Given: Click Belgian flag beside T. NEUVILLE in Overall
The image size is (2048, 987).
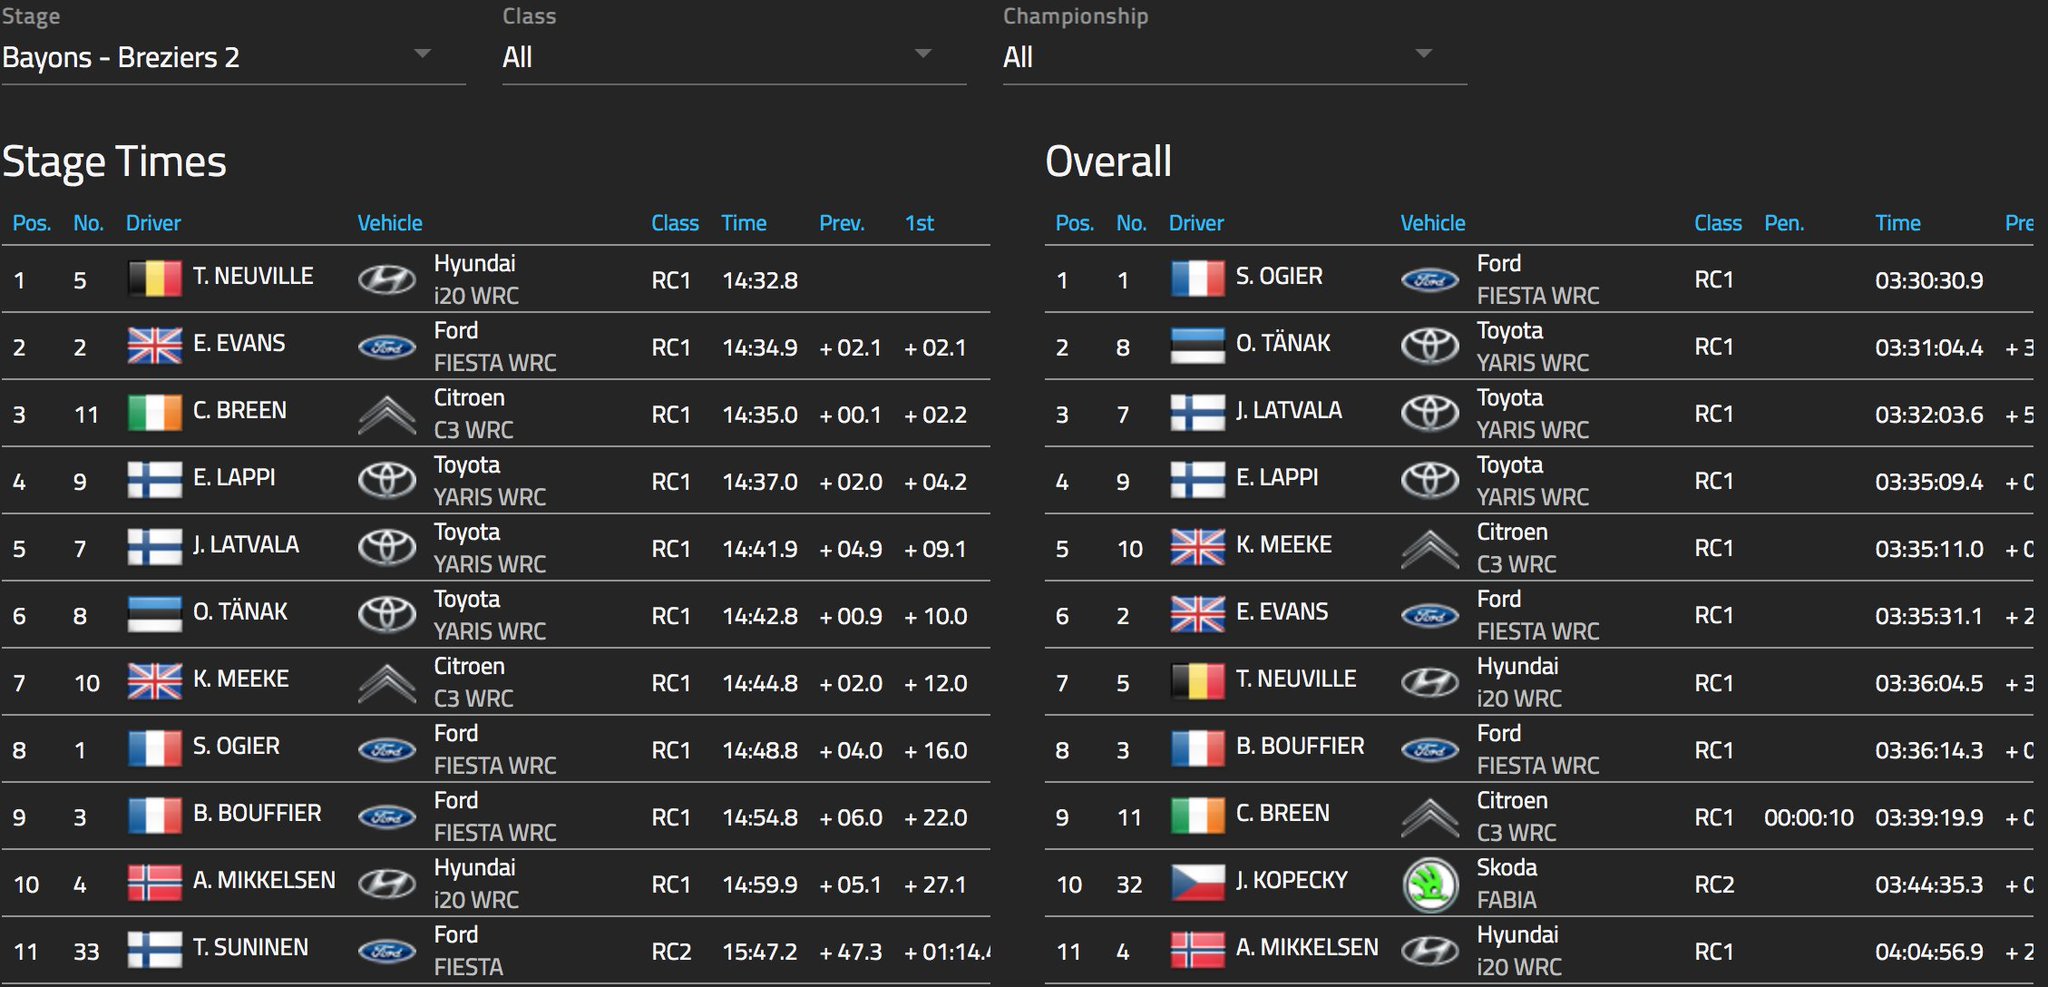Looking at the screenshot, I should coord(1198,682).
